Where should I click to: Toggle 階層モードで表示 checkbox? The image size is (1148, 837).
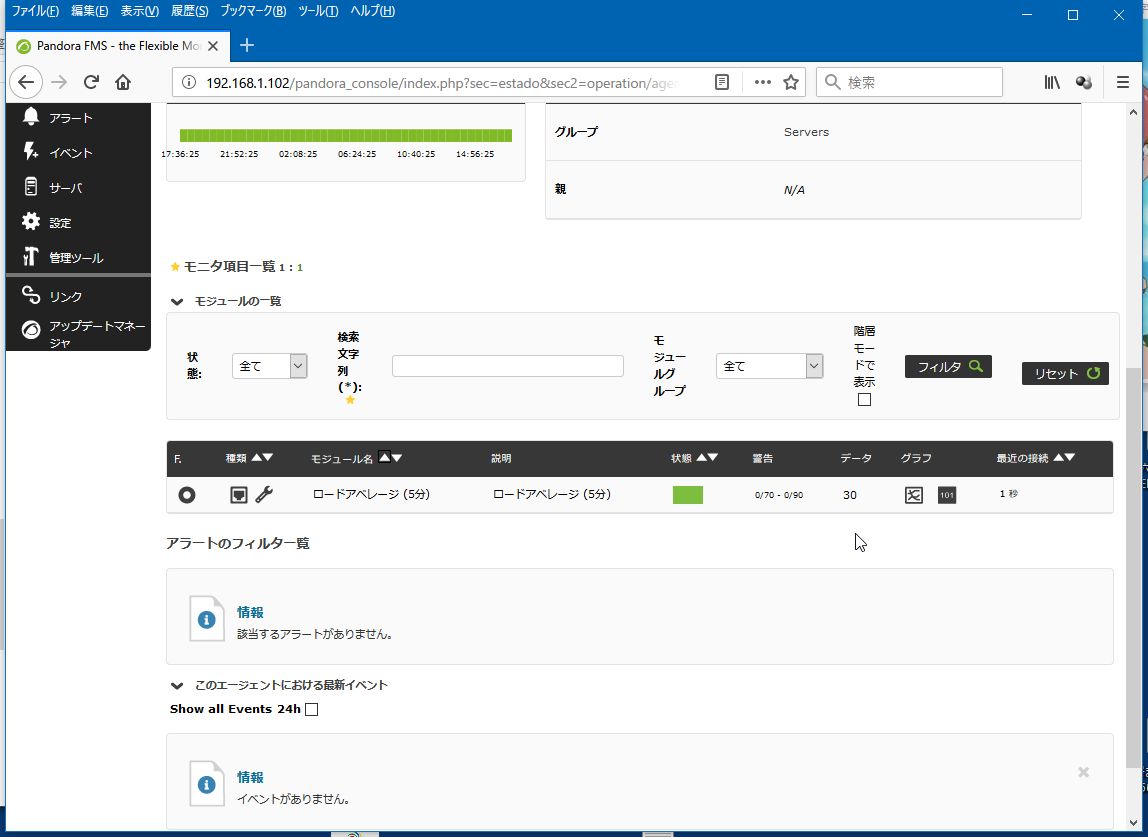coord(865,400)
